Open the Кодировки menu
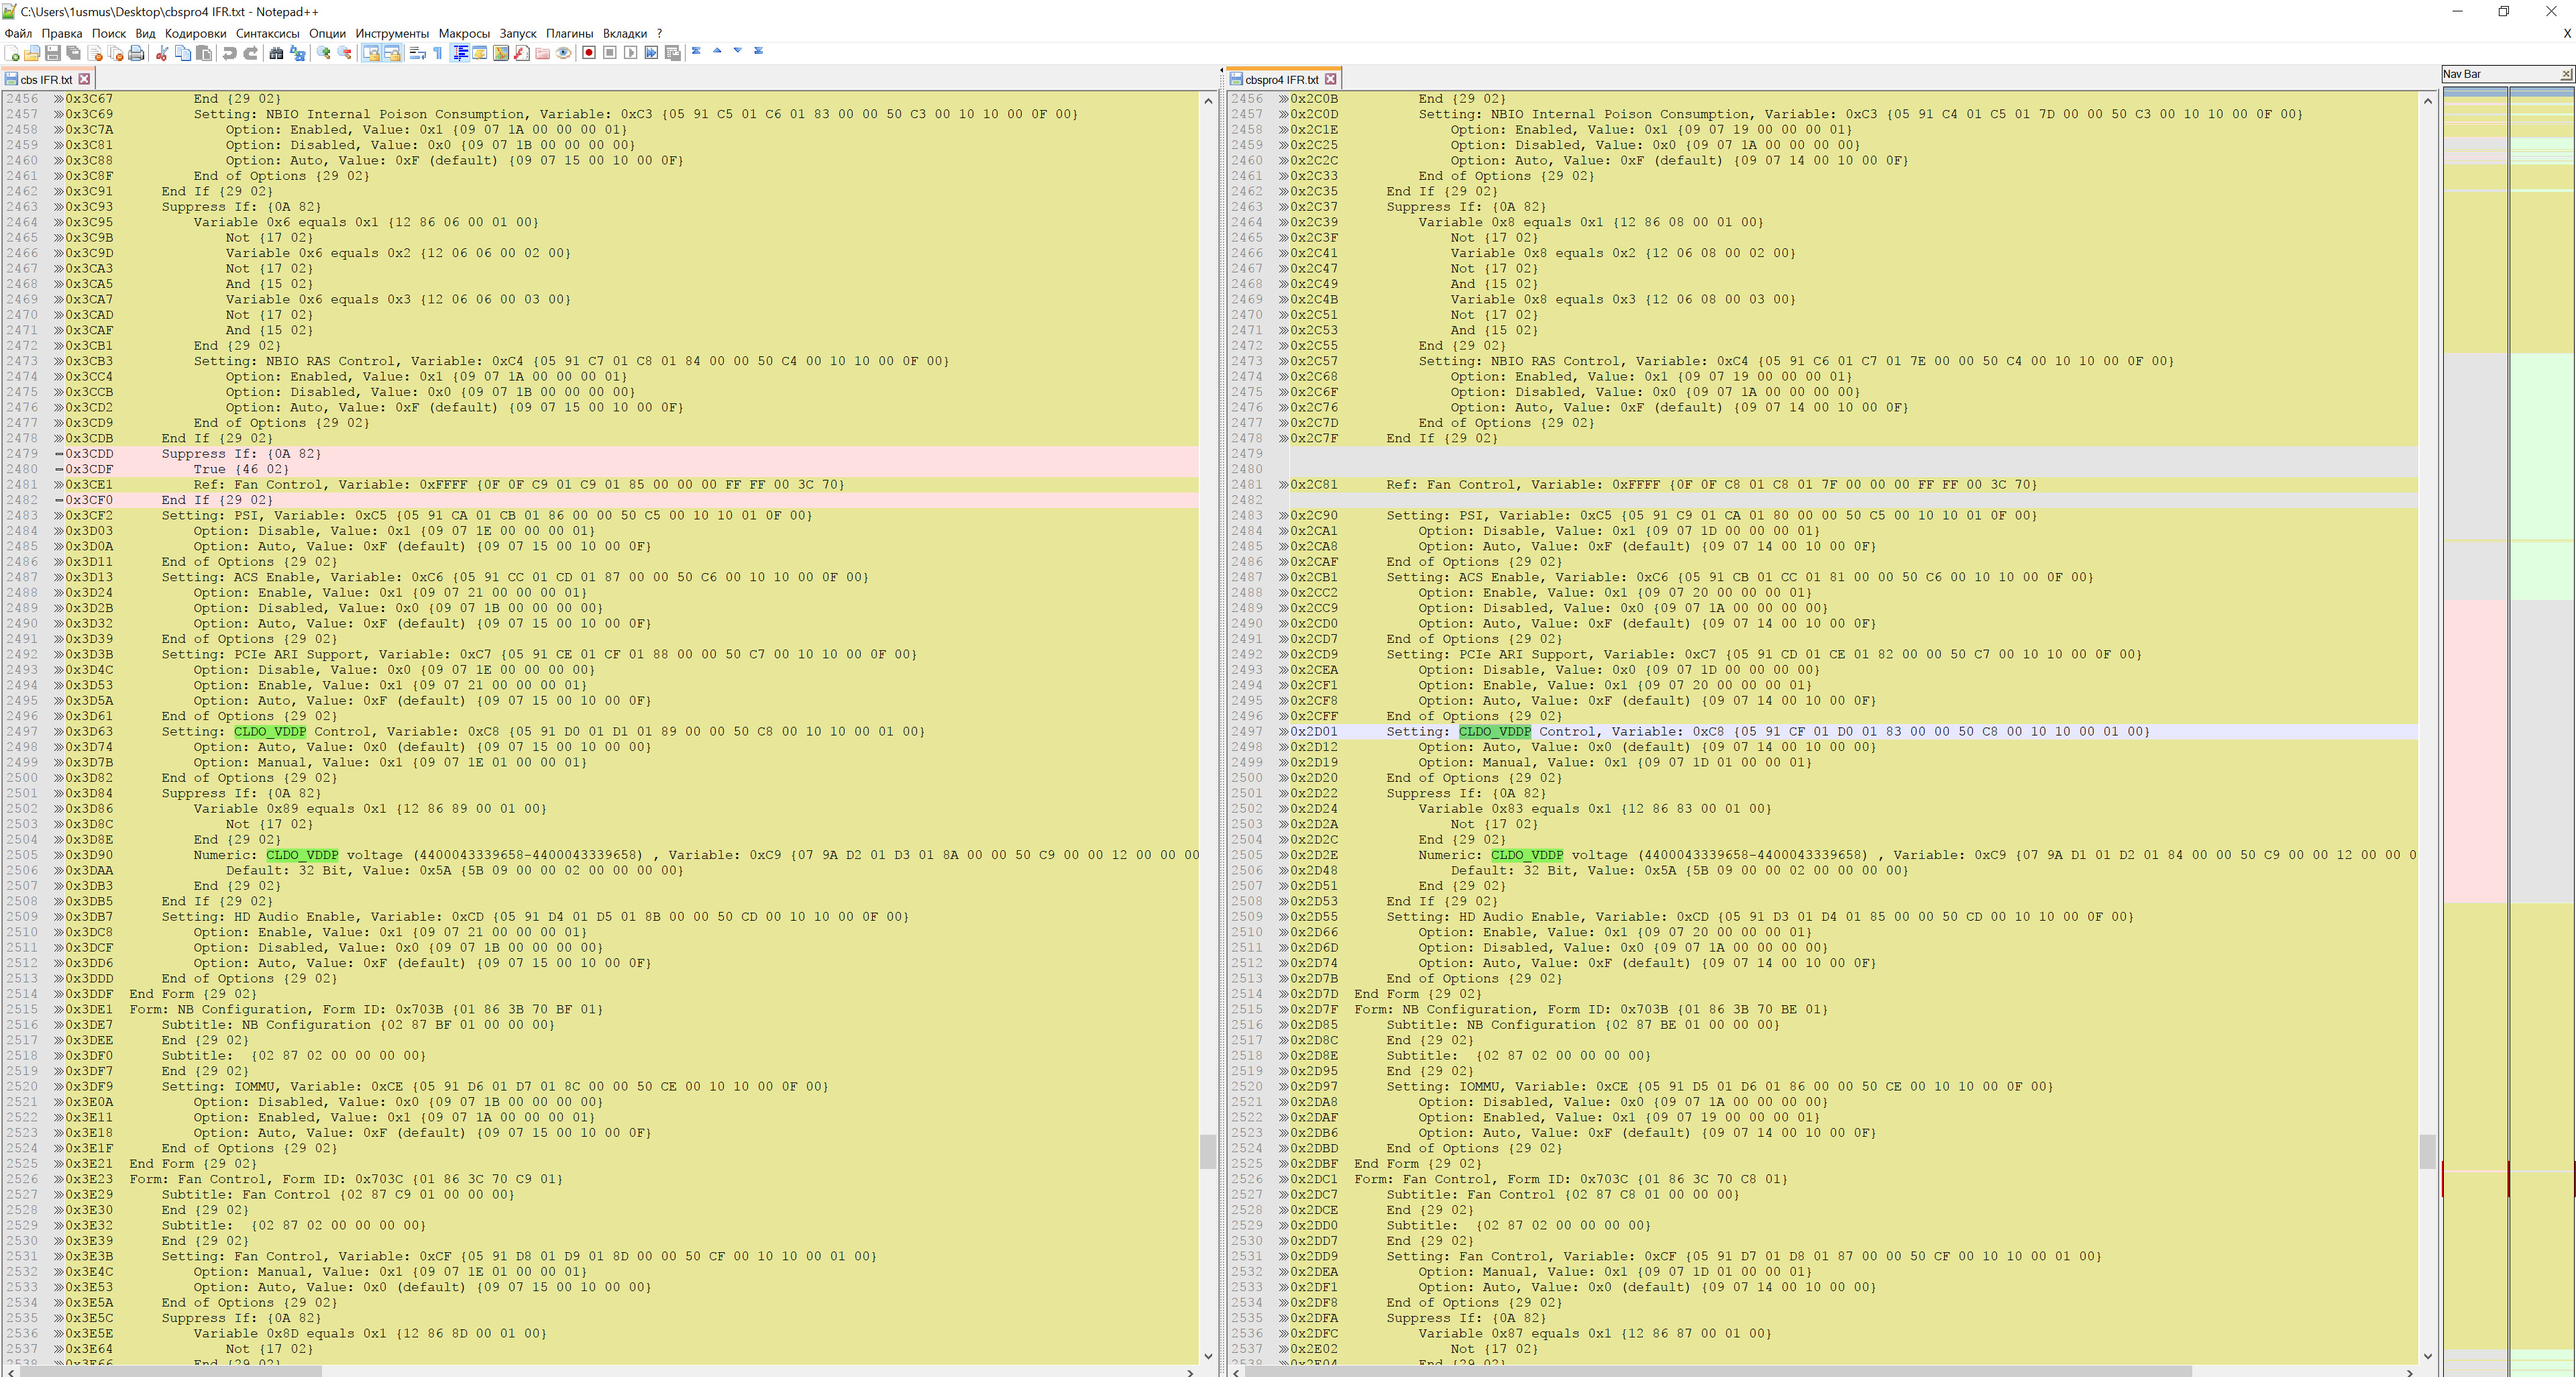The width and height of the screenshot is (2576, 1377). coord(195,33)
